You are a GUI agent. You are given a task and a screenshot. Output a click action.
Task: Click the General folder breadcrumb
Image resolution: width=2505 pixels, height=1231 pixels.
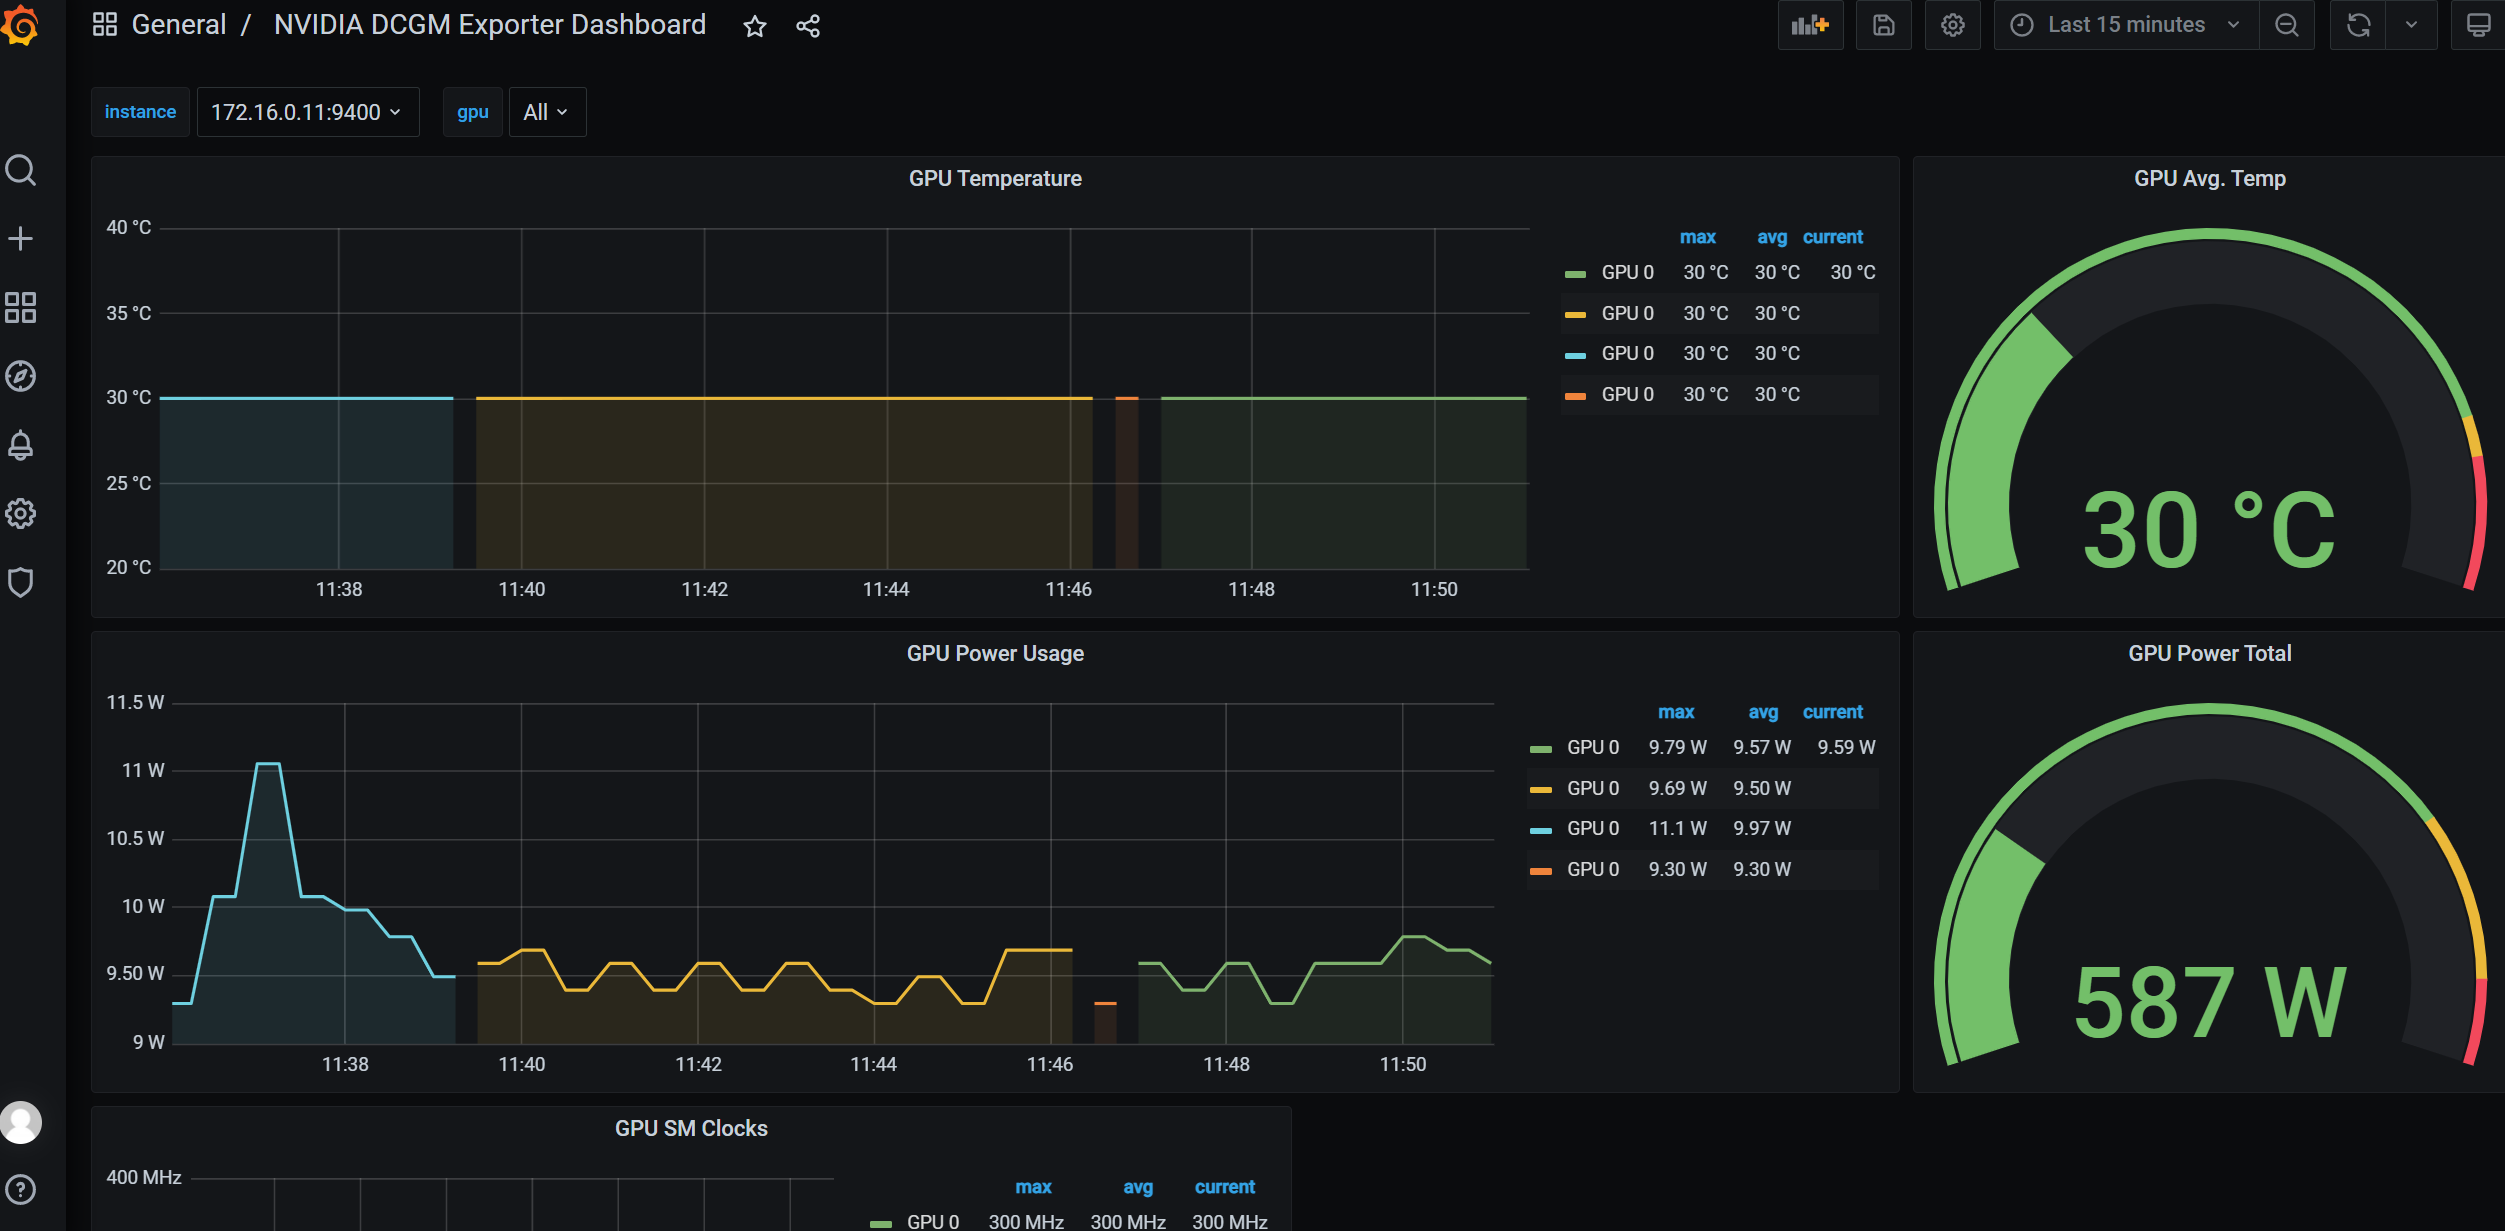click(x=179, y=25)
